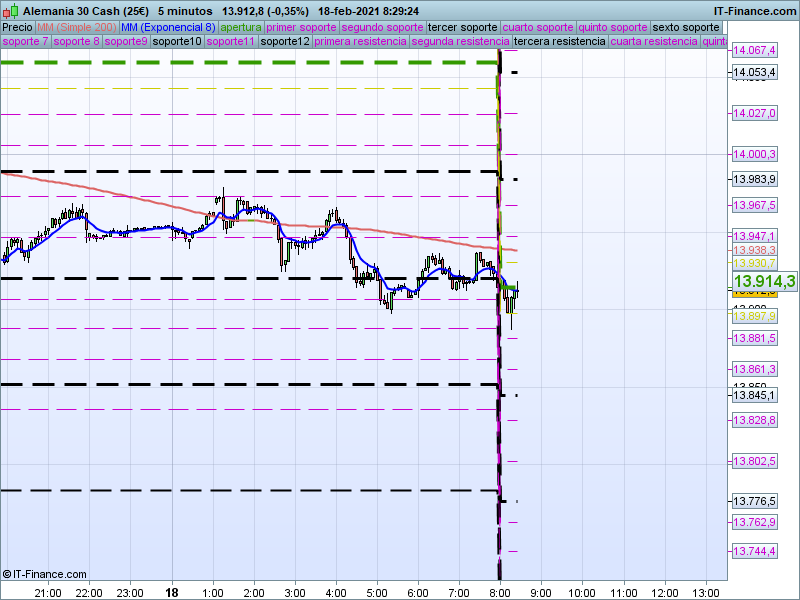Click the 5 minutos timeframe text in header

pos(185,9)
